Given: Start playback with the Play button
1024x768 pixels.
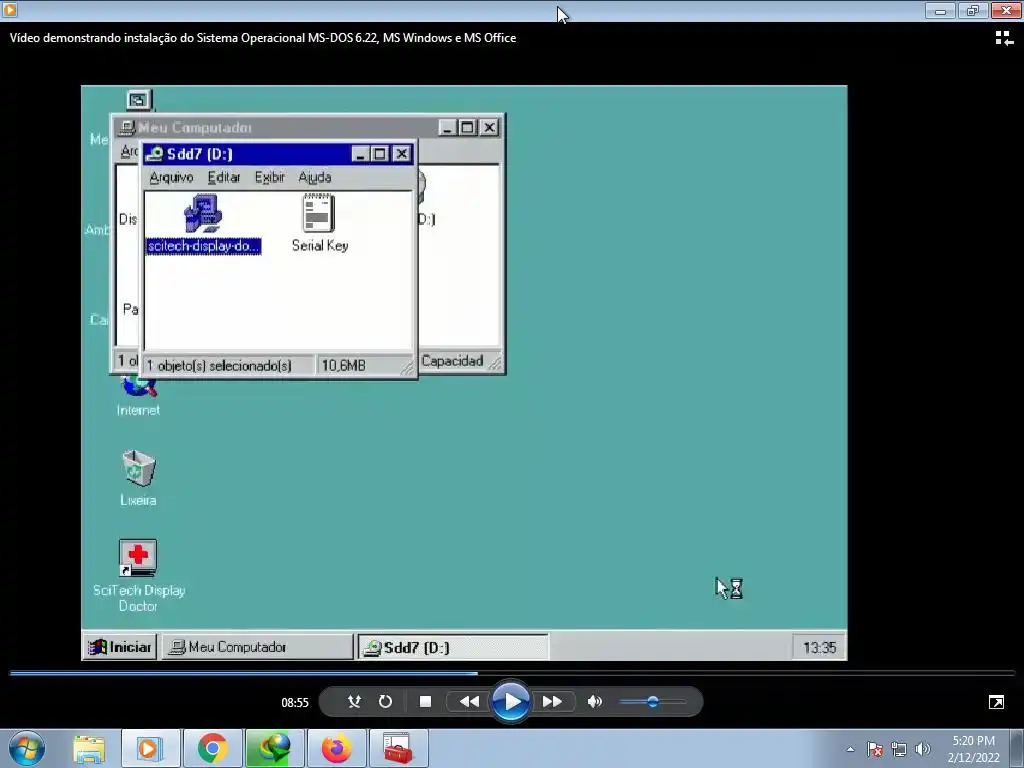Looking at the screenshot, I should [x=511, y=701].
